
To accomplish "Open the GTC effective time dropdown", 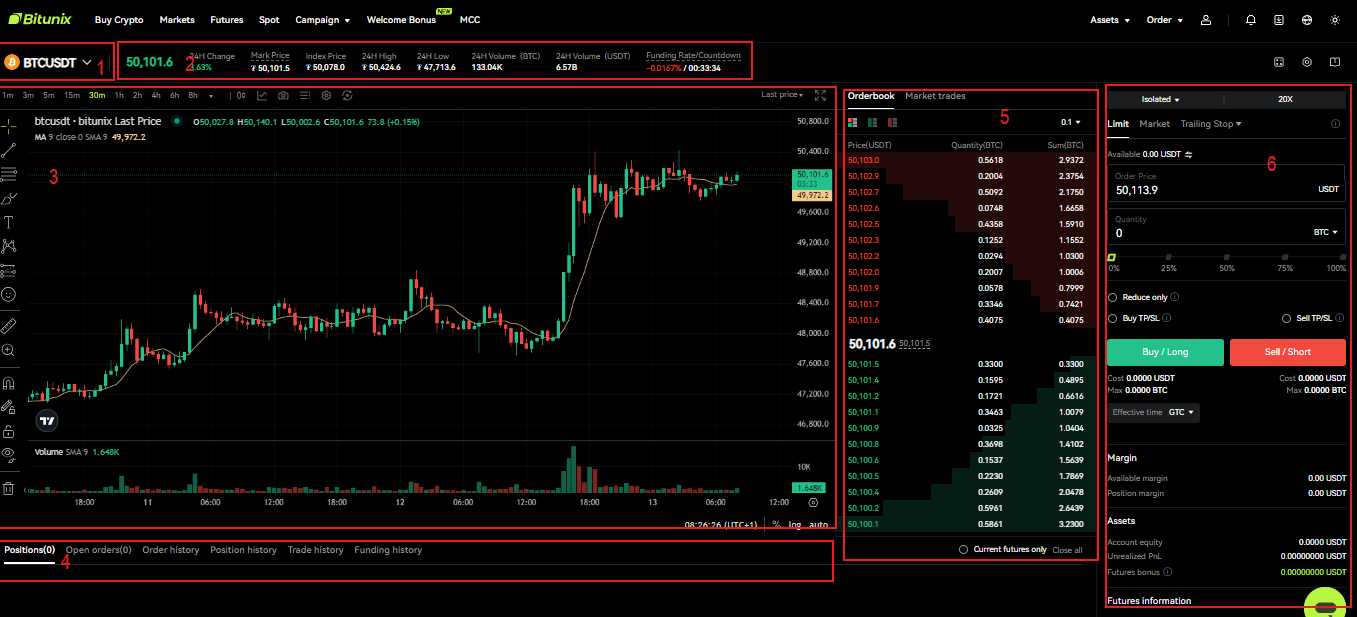I will pos(1182,412).
